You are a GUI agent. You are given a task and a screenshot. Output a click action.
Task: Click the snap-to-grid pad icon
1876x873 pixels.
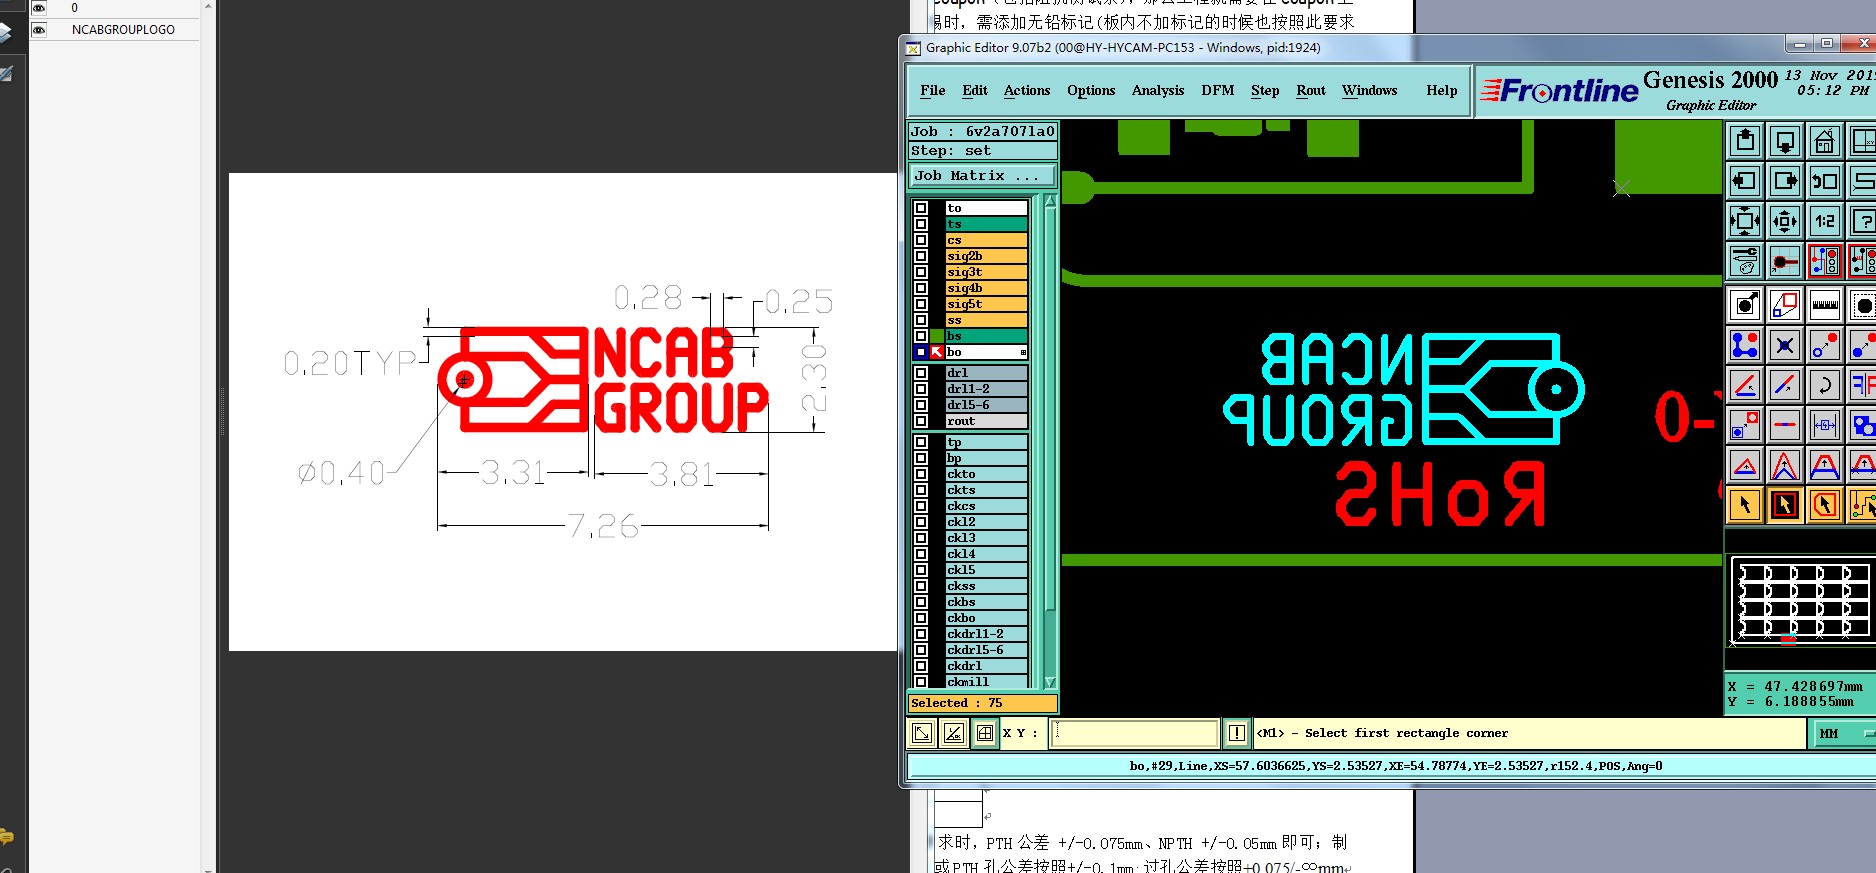pos(1785,261)
